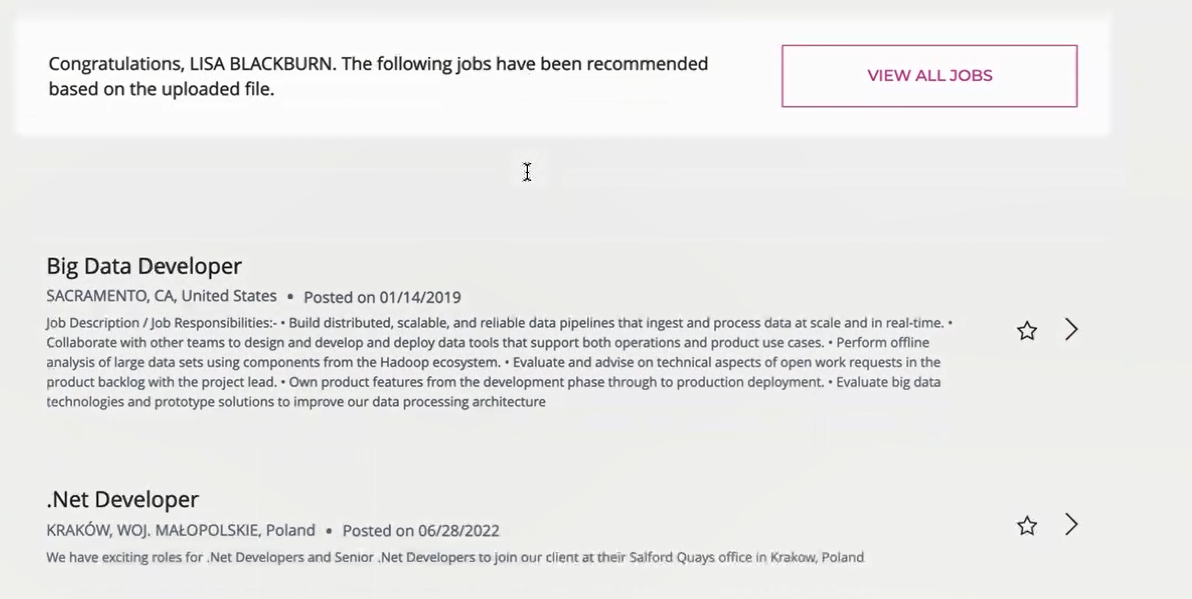1192x599 pixels.
Task: Open the .Net Developer job title
Action: coord(122,499)
